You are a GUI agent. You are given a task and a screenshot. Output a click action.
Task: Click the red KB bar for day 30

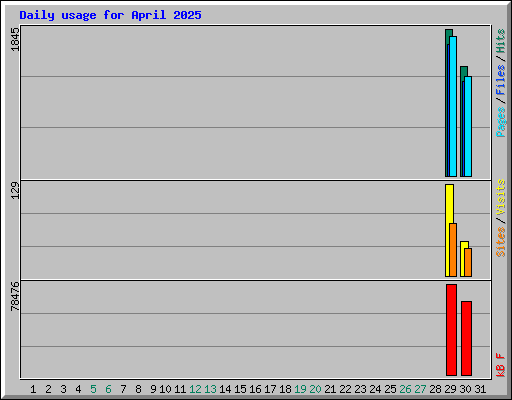(466, 338)
